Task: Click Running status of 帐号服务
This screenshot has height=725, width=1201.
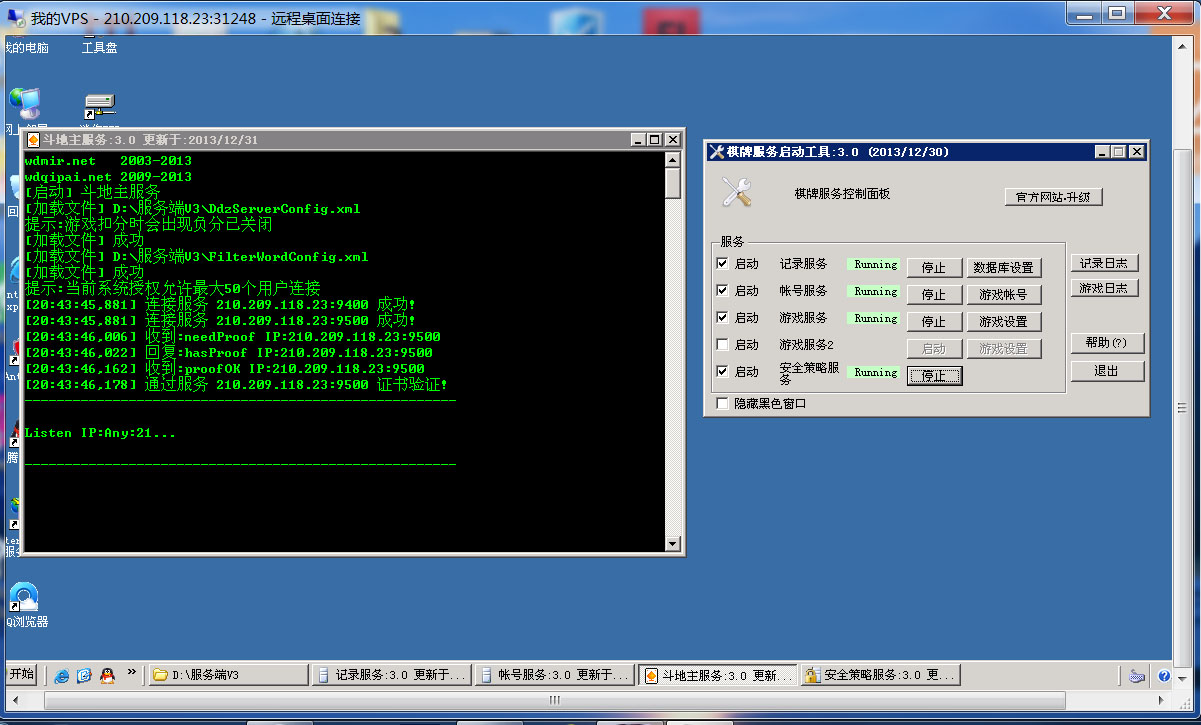Action: coord(874,292)
